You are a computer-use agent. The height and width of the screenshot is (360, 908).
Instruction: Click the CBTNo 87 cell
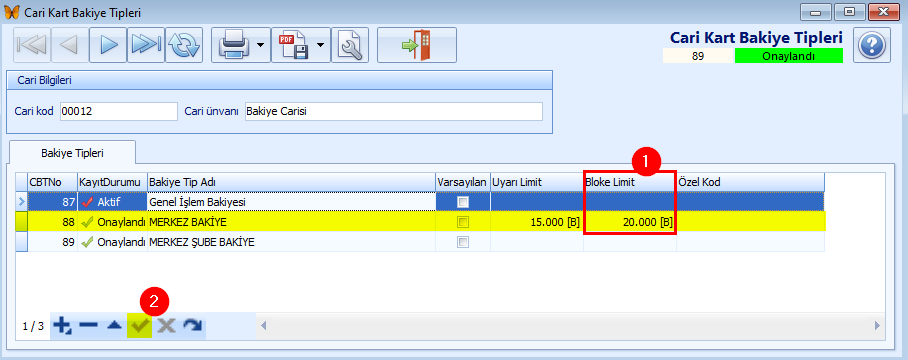coord(53,202)
